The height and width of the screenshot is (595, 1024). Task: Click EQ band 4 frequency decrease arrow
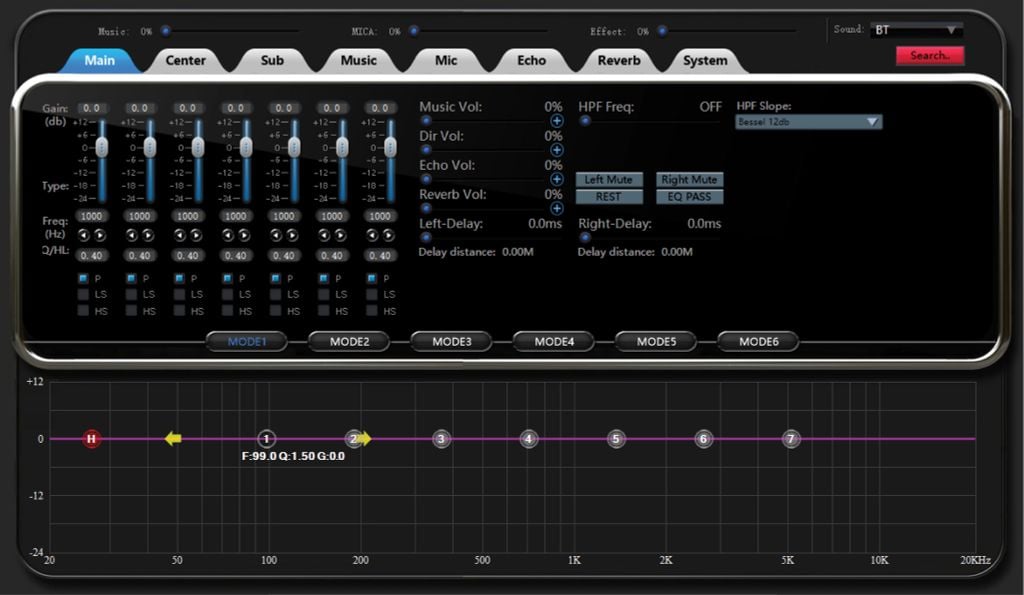click(228, 235)
